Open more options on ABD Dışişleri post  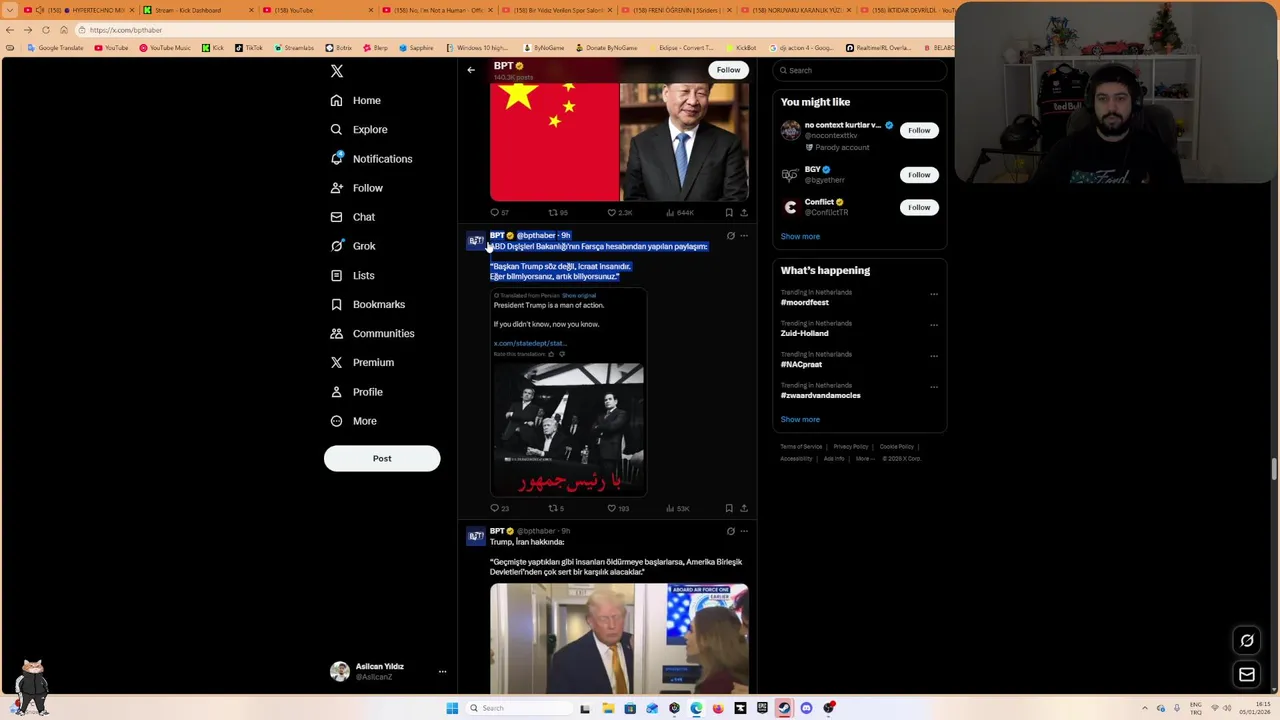pos(744,236)
